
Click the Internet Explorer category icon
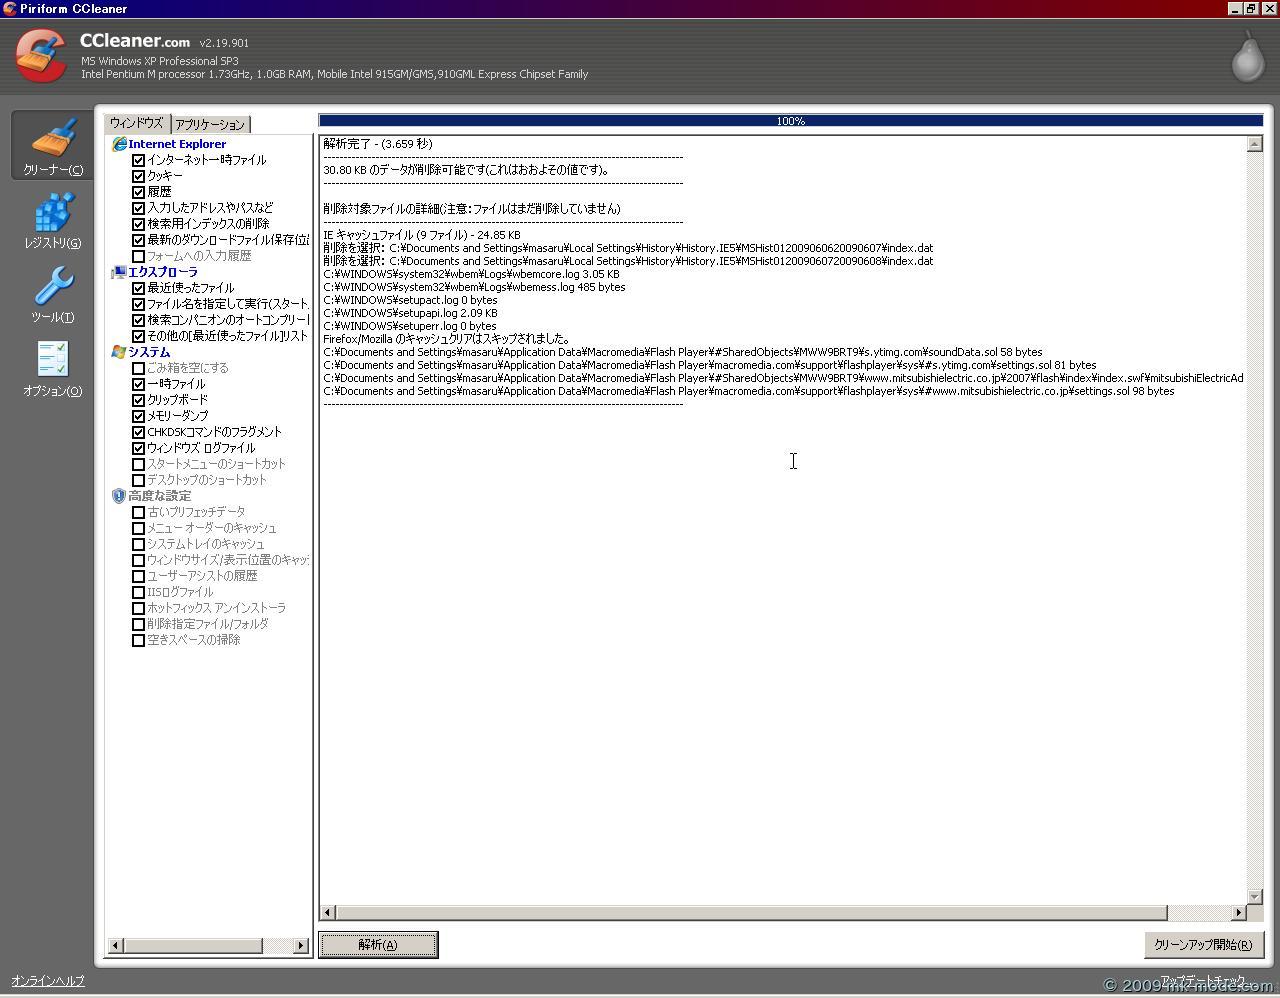coord(119,144)
